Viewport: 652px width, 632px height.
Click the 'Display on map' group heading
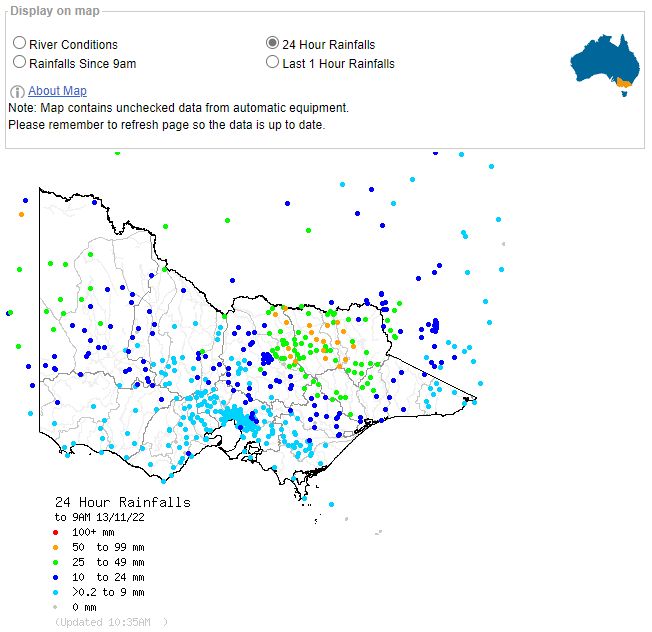click(x=55, y=11)
